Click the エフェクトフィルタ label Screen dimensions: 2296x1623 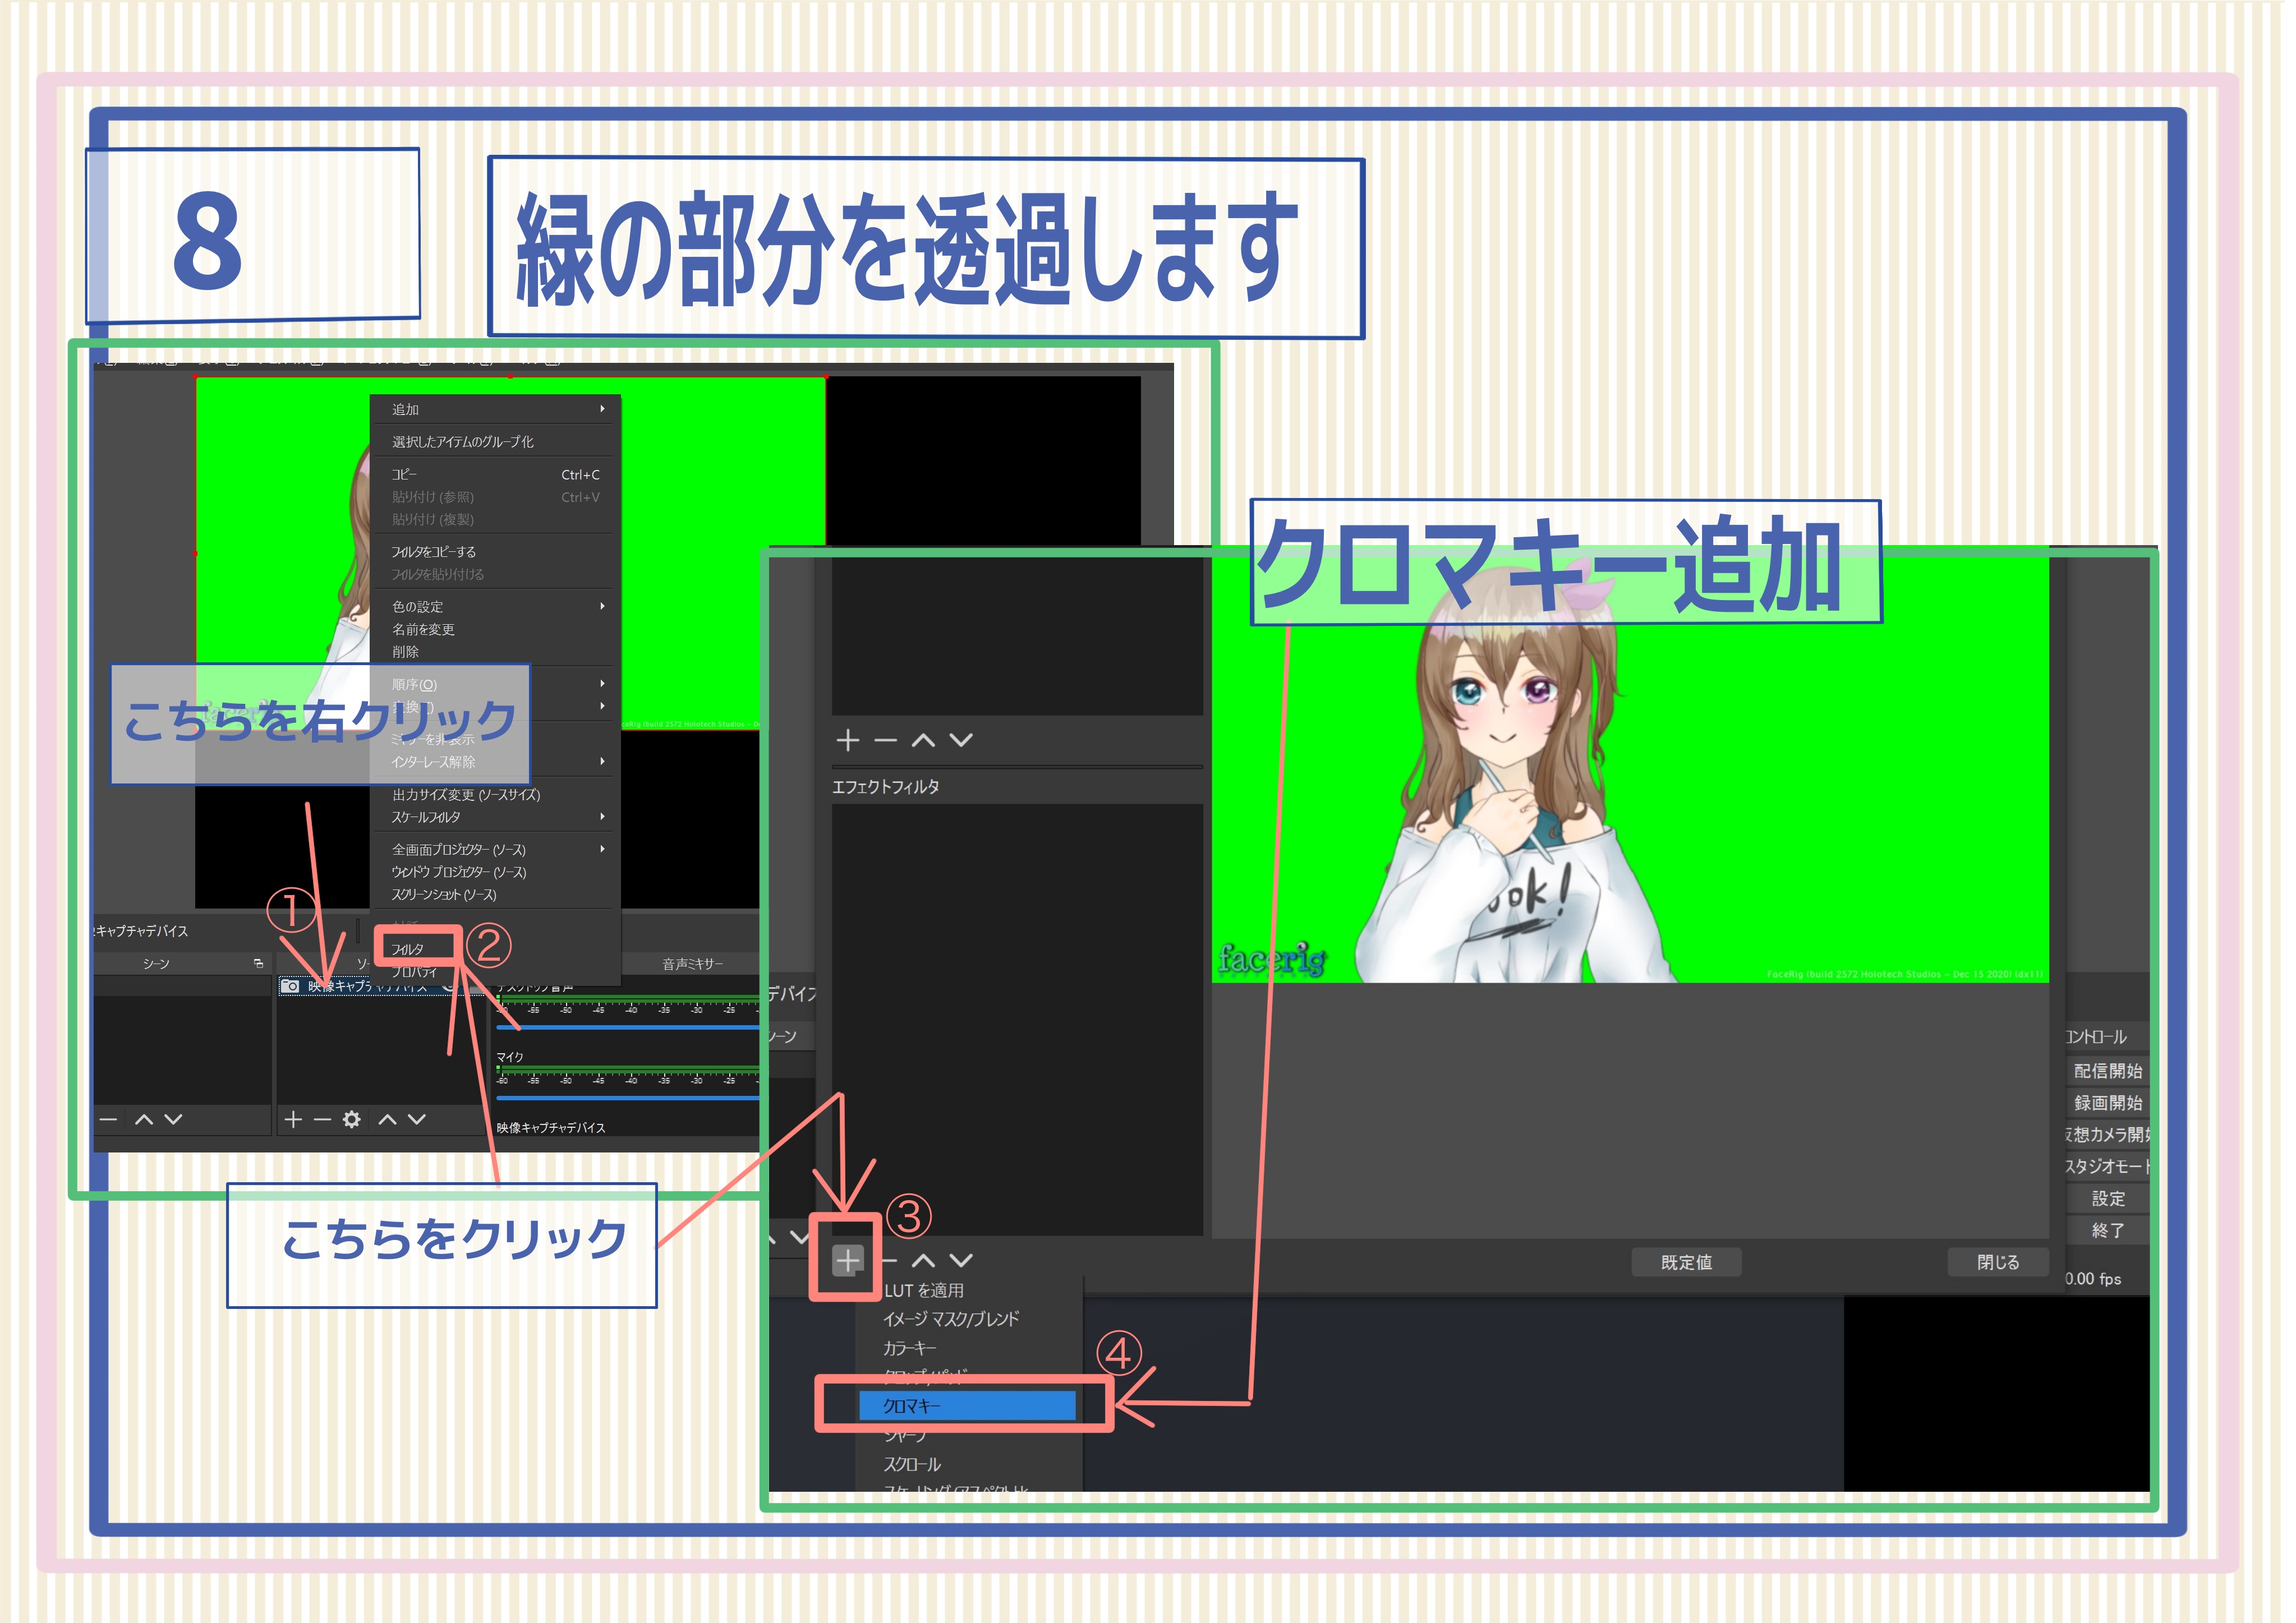point(885,788)
